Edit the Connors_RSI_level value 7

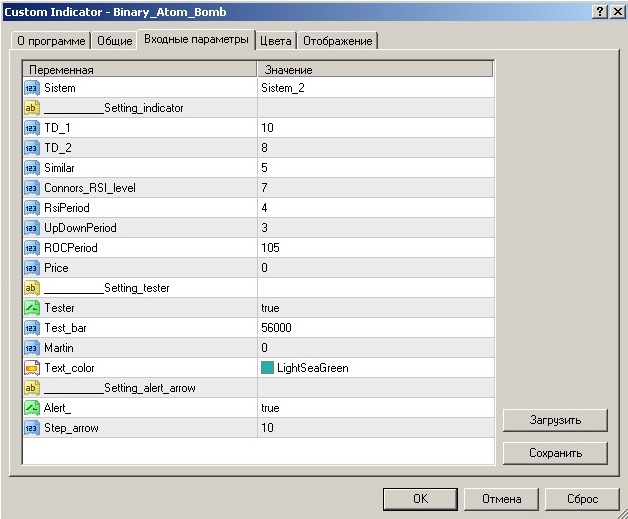tap(376, 188)
